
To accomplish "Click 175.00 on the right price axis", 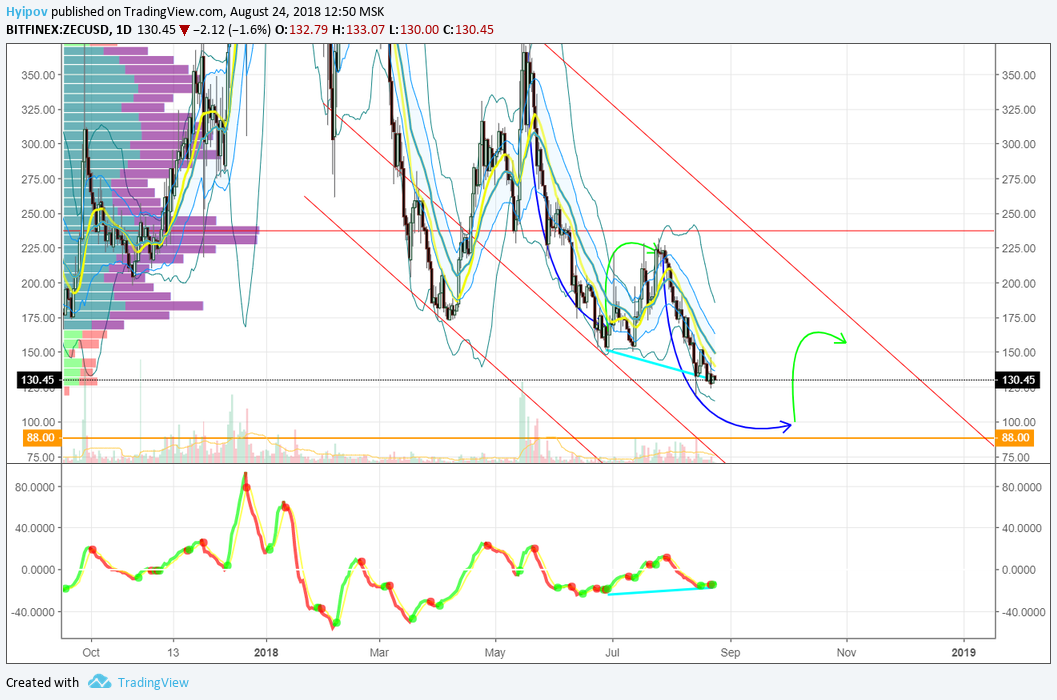I will pyautogui.click(x=1019, y=318).
